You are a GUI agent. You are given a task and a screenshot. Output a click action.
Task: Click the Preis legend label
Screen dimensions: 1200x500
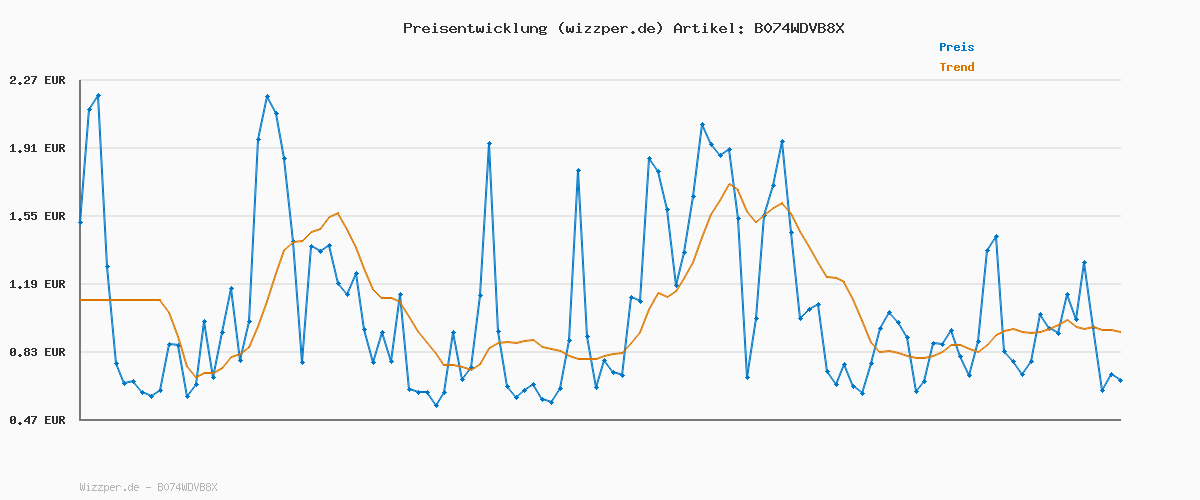(956, 47)
